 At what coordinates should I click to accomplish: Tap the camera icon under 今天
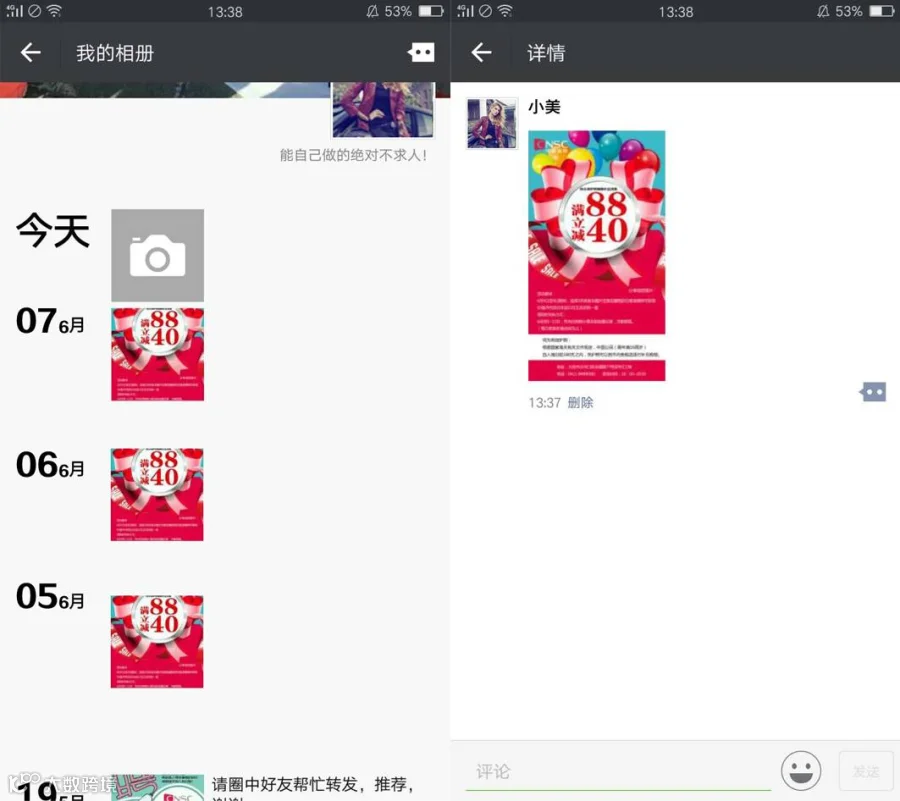(x=157, y=255)
